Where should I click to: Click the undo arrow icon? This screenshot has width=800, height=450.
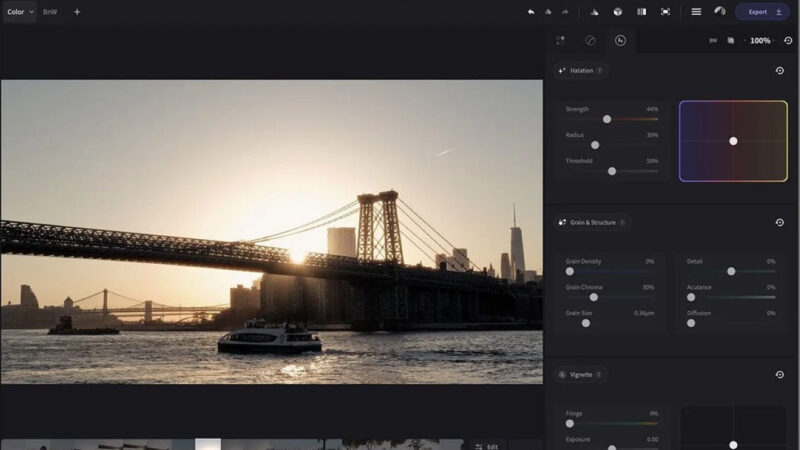click(531, 12)
